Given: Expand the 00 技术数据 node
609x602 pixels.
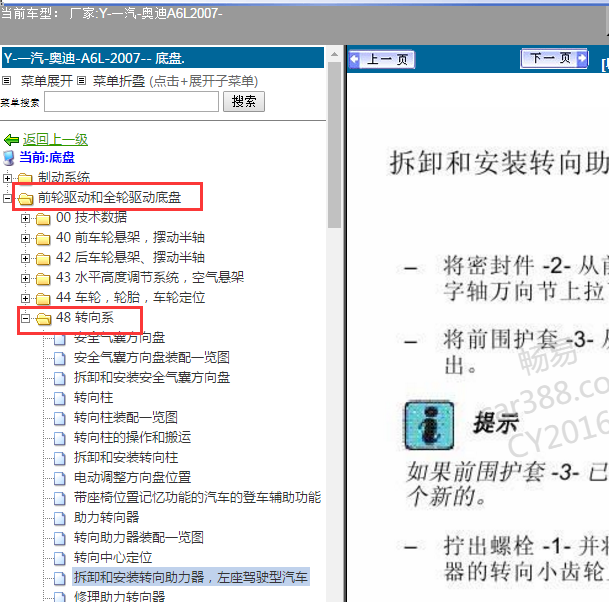Looking at the screenshot, I should pos(25,219).
